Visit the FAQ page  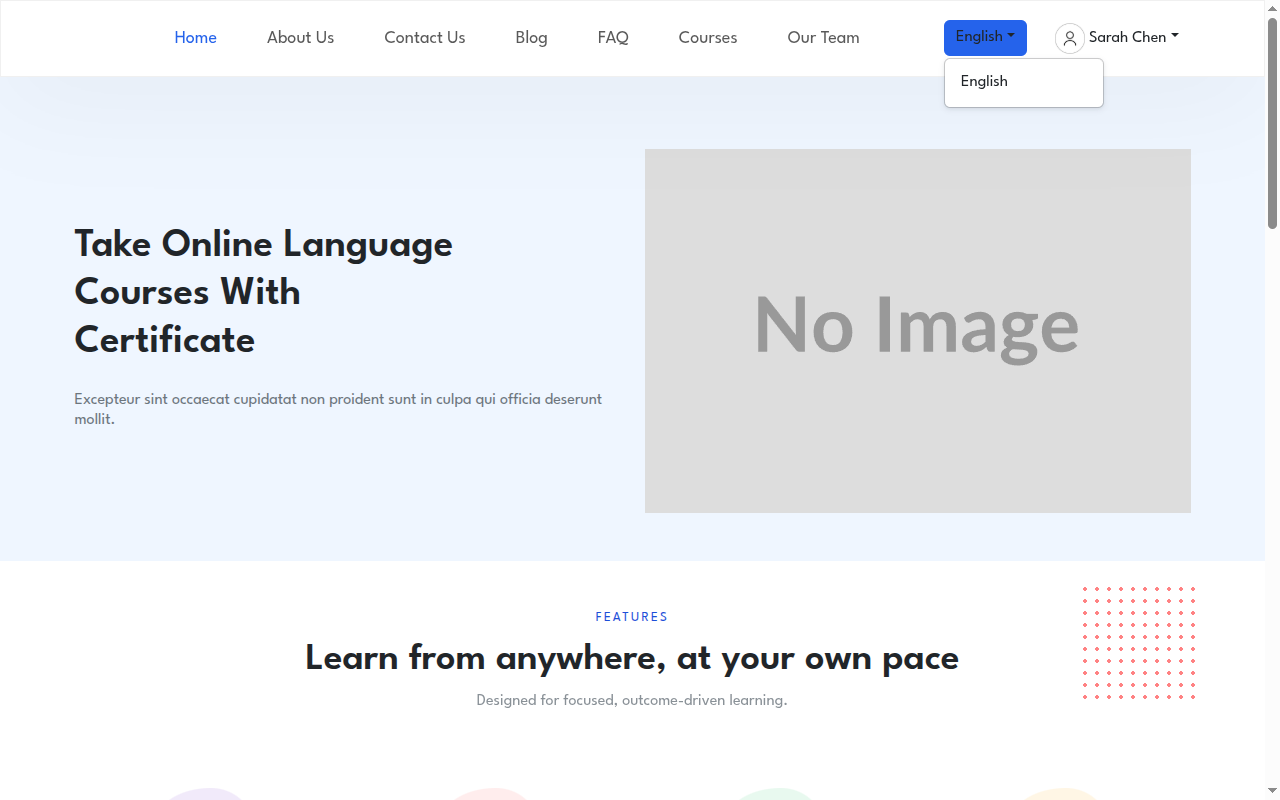pos(613,38)
